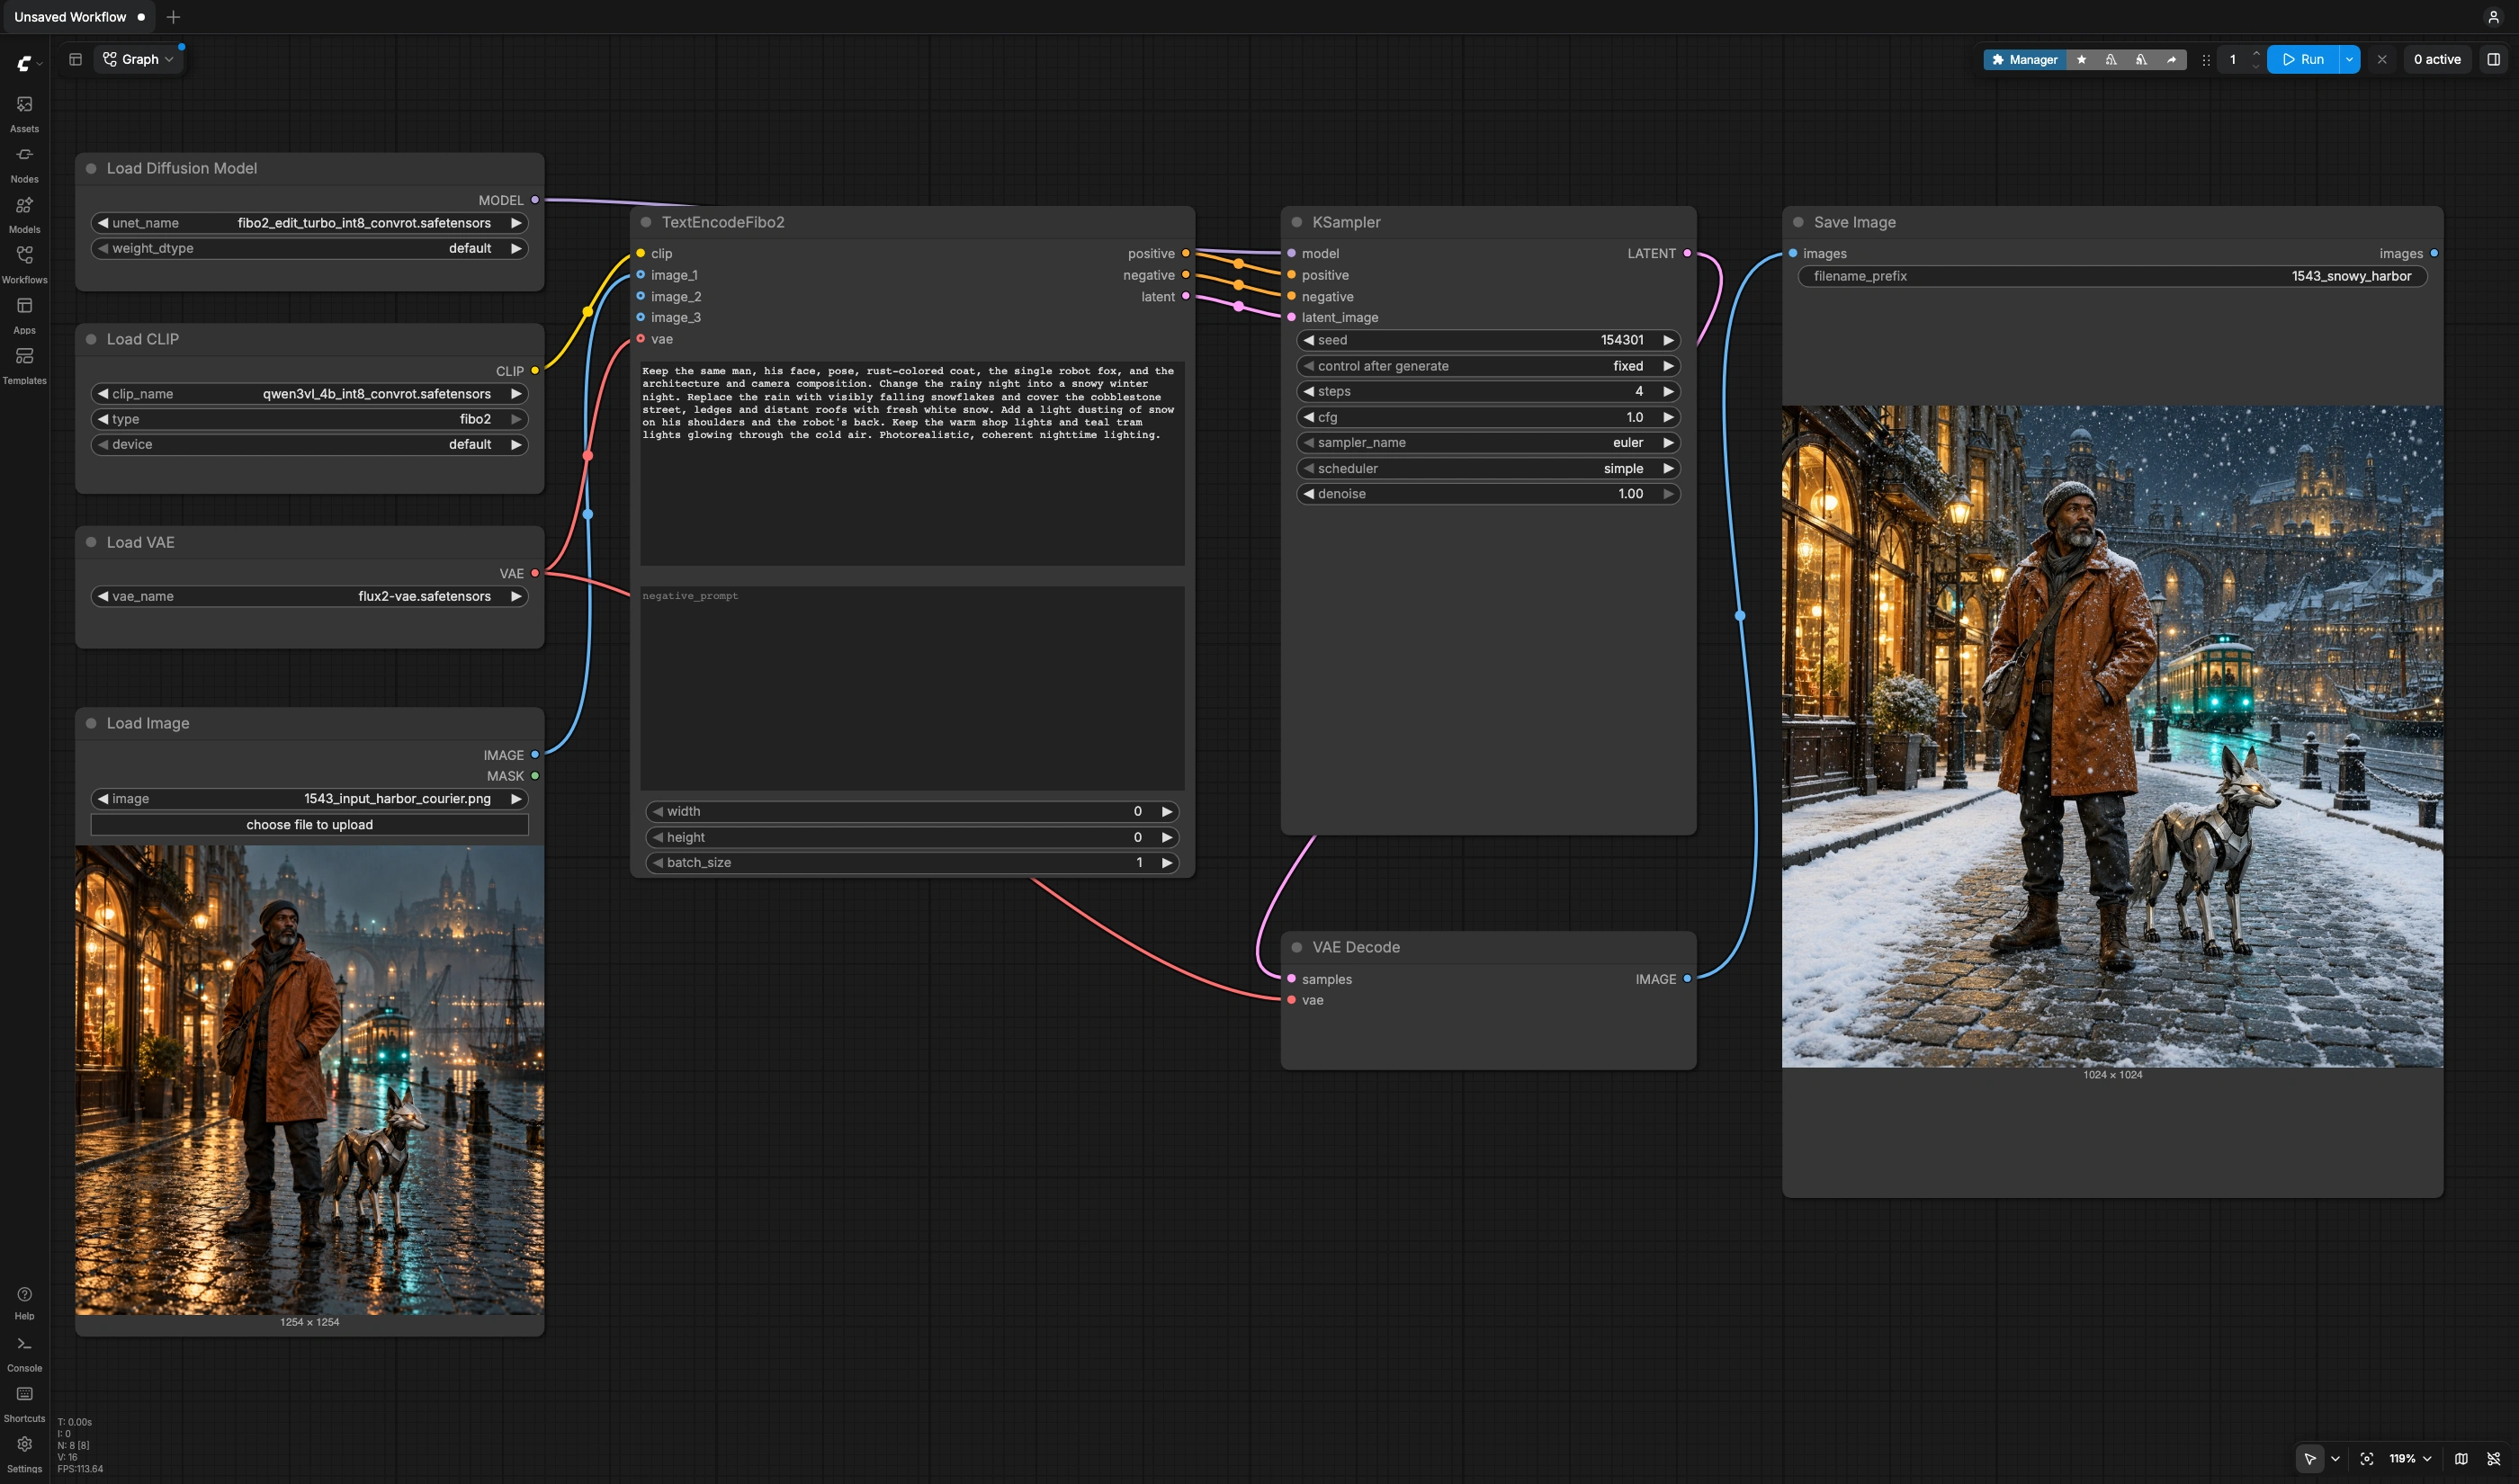2519x1484 pixels.
Task: Open the Nodes library sidebar
Action: click(24, 164)
